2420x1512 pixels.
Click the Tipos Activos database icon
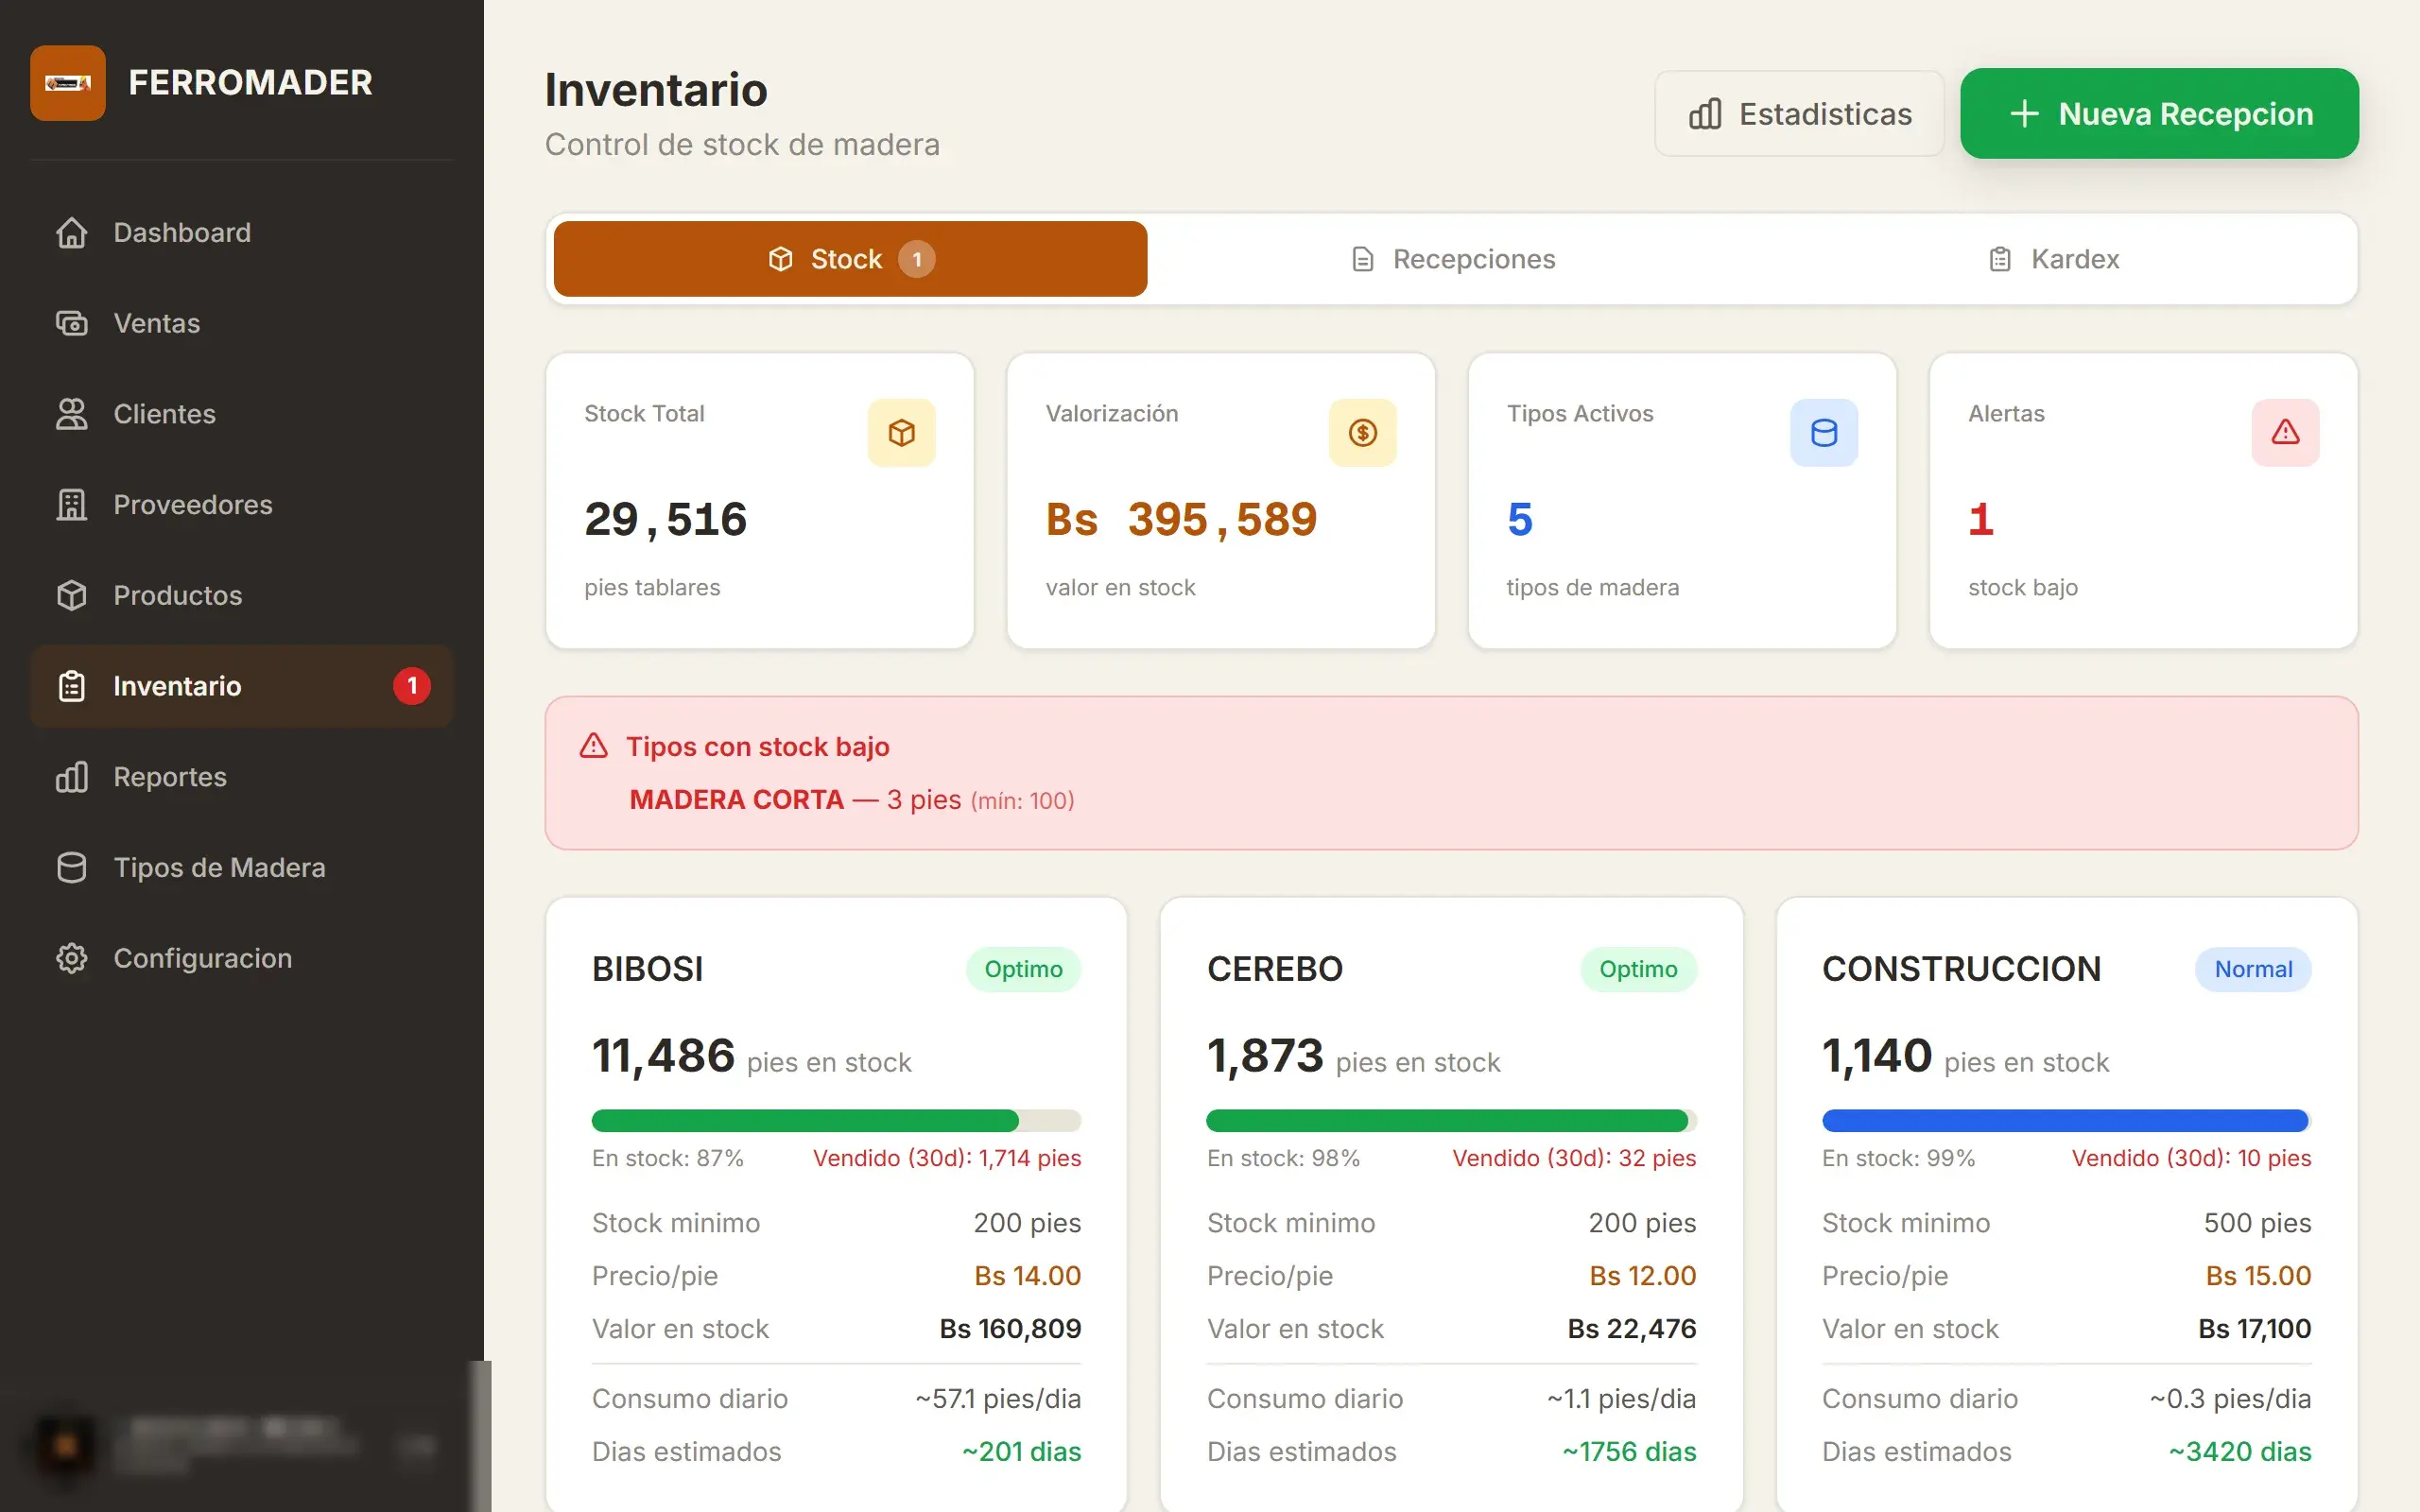1824,433
